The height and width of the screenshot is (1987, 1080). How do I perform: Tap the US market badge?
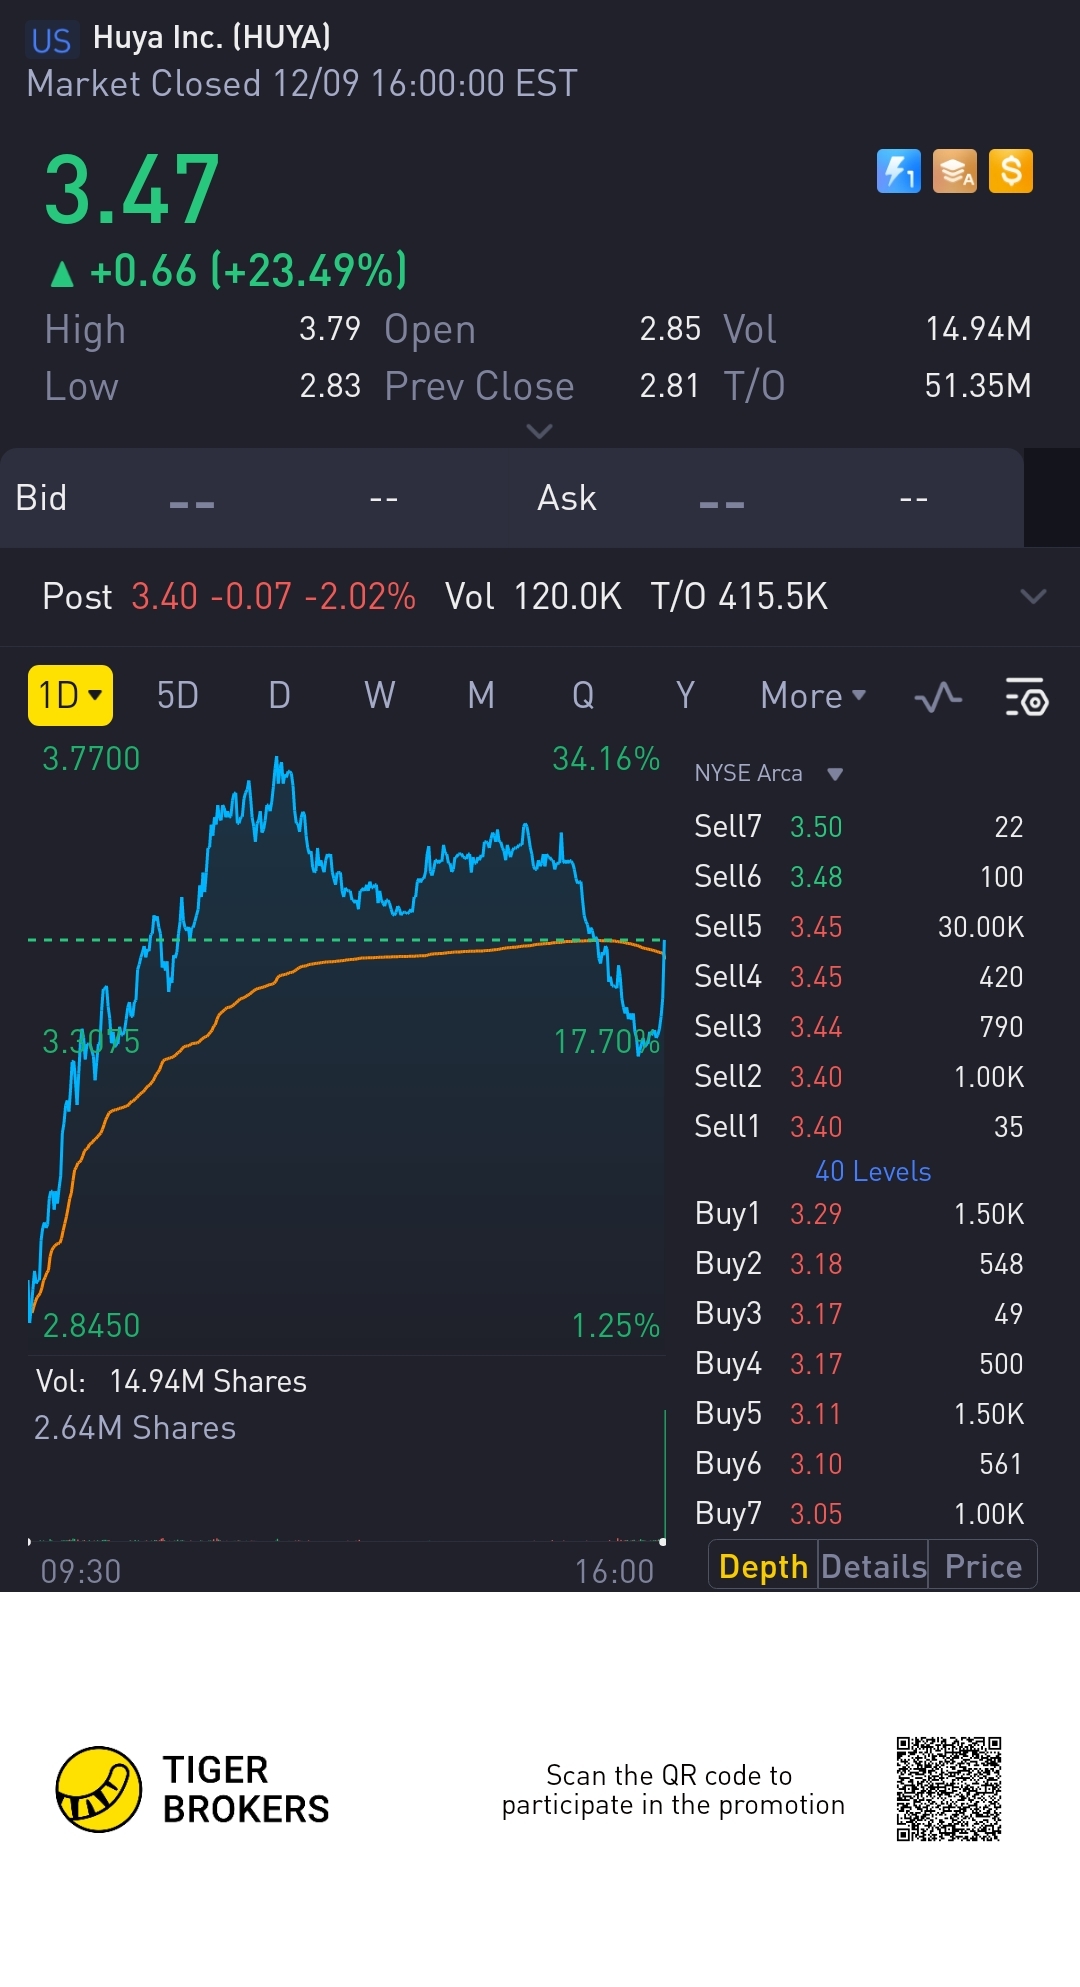(51, 40)
